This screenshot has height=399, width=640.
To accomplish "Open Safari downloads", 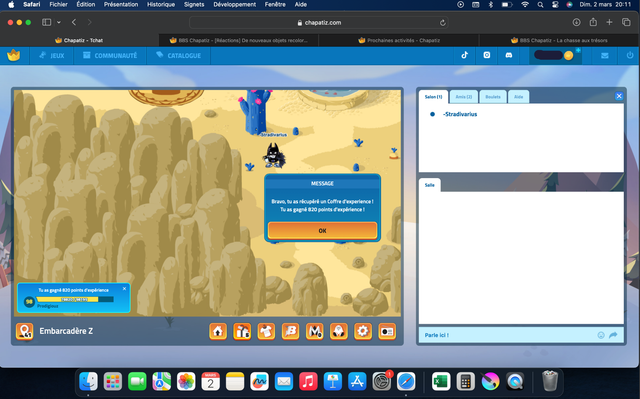I will pyautogui.click(x=576, y=22).
